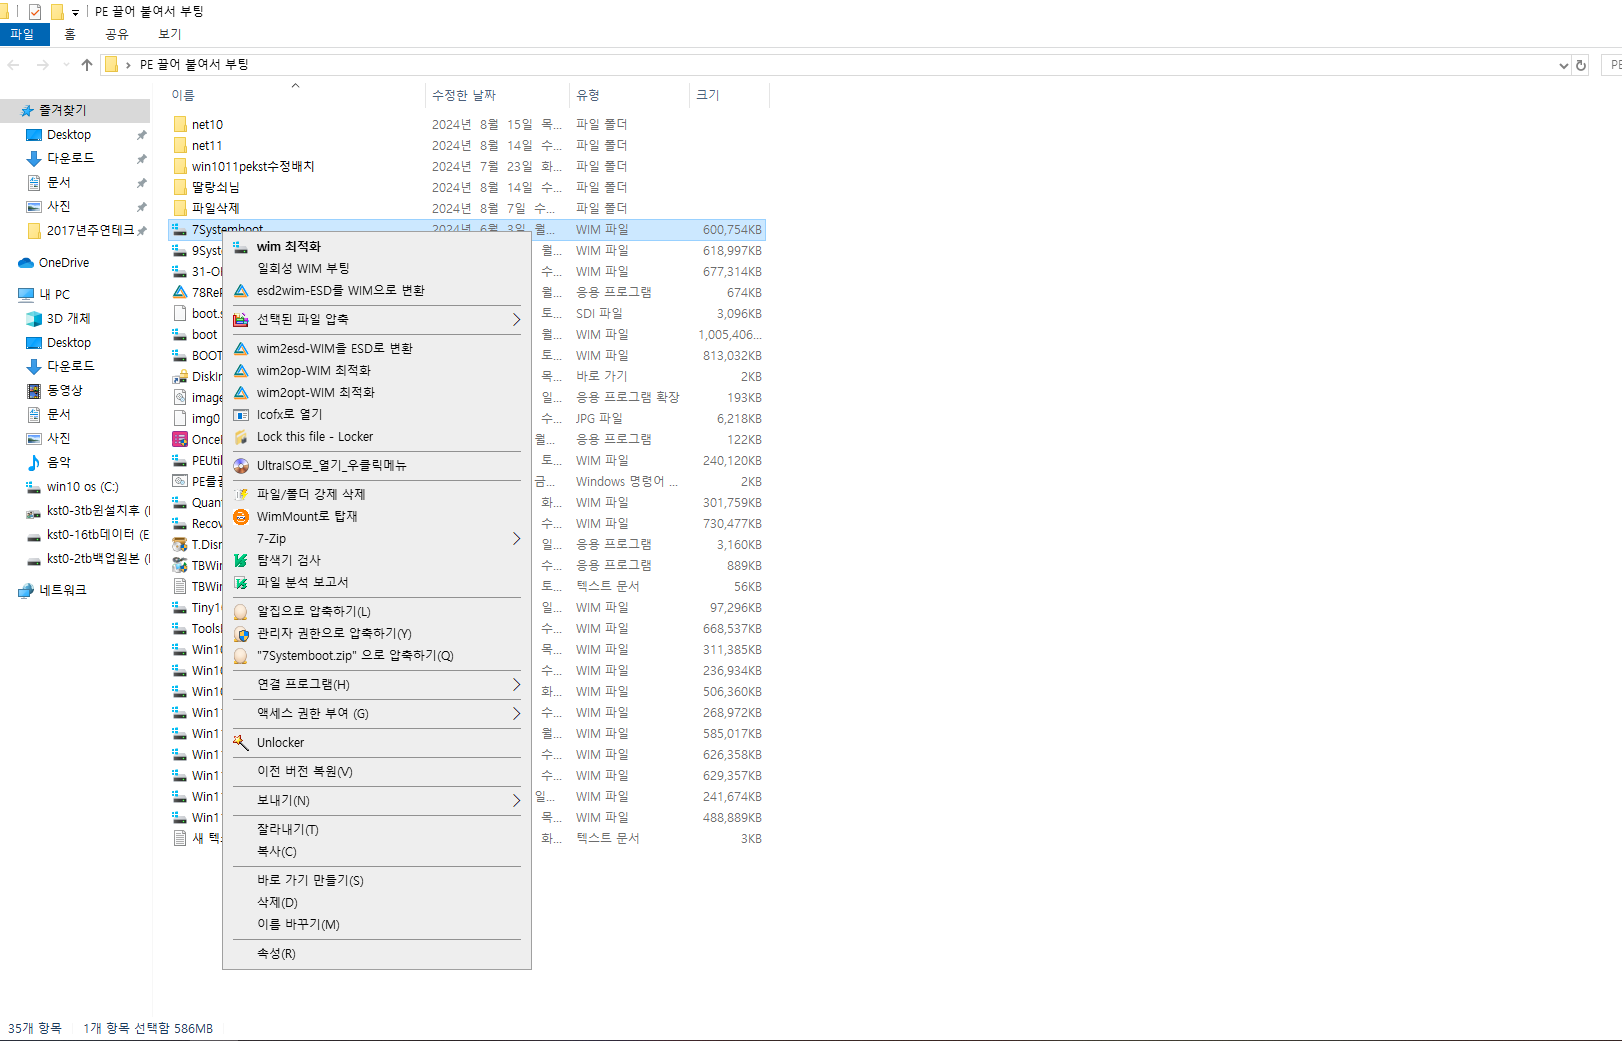Viewport: 1622px width, 1041px height.
Task: Click the esd2wim-ESD를 WIM으로 변환 icon
Action: (x=241, y=290)
